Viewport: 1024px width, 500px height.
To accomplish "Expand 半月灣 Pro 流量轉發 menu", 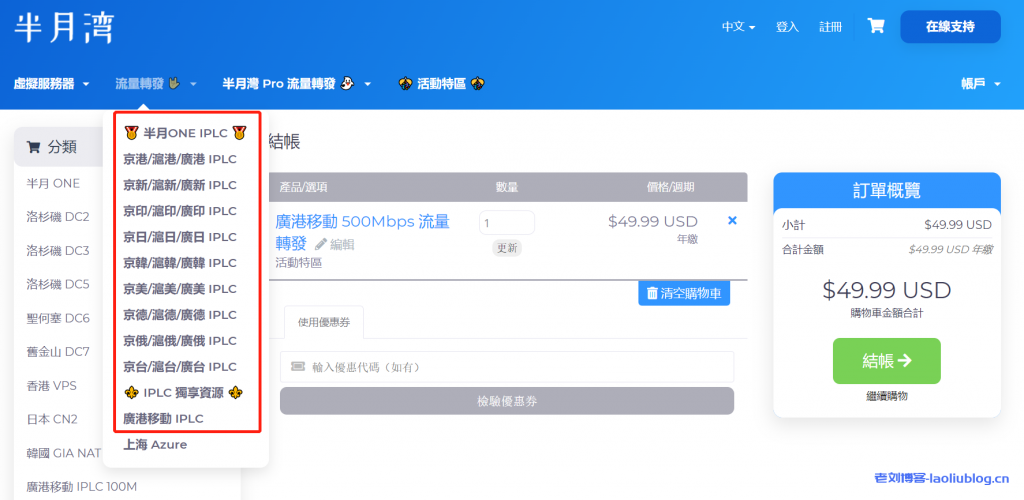I will (296, 84).
